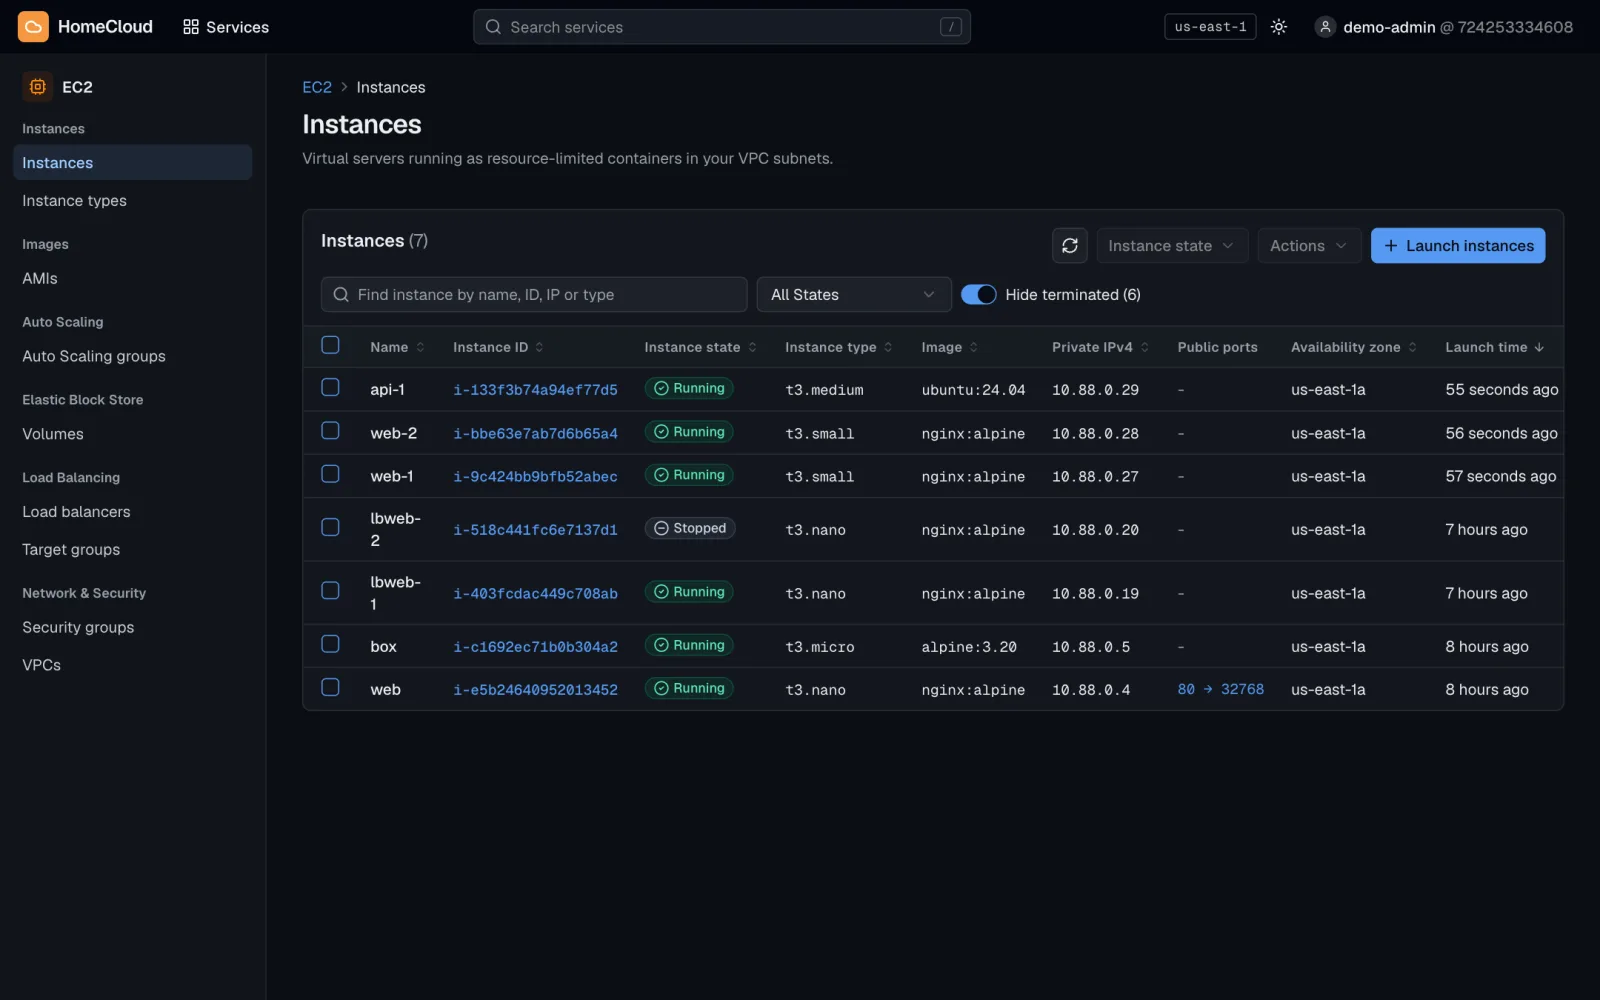Turn off Hide terminated toggle

pyautogui.click(x=978, y=295)
